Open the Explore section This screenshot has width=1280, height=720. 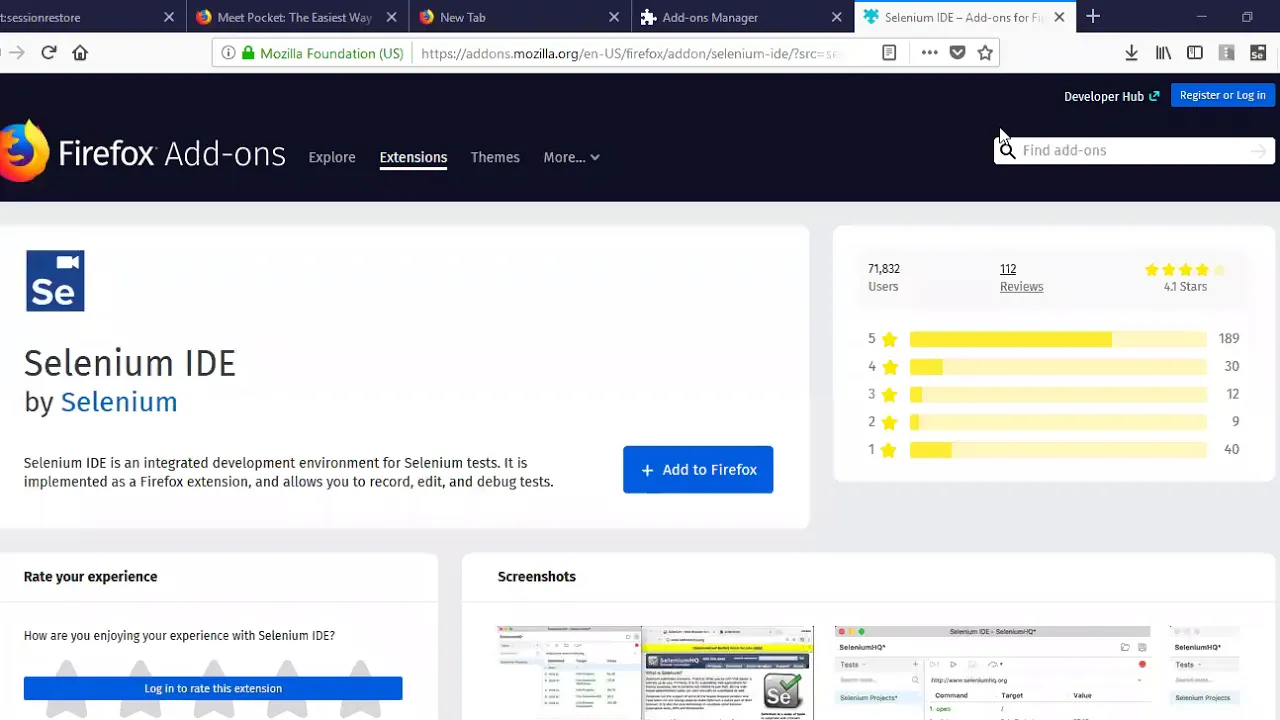click(332, 157)
